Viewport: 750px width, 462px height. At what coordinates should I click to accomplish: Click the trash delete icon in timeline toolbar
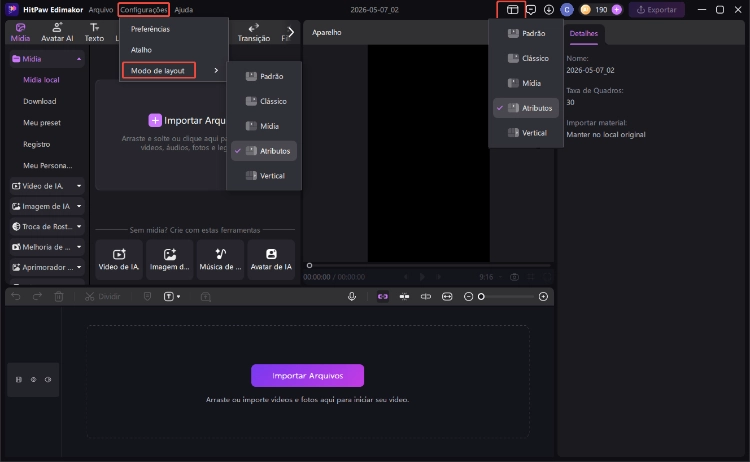[x=59, y=297]
